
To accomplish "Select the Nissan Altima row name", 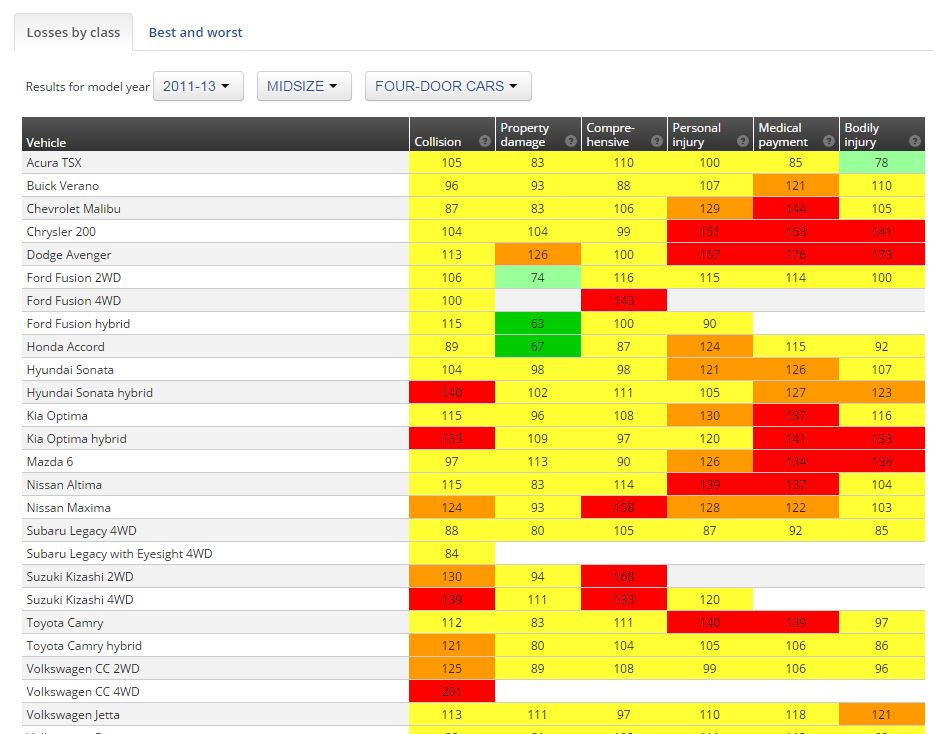I will tap(64, 484).
